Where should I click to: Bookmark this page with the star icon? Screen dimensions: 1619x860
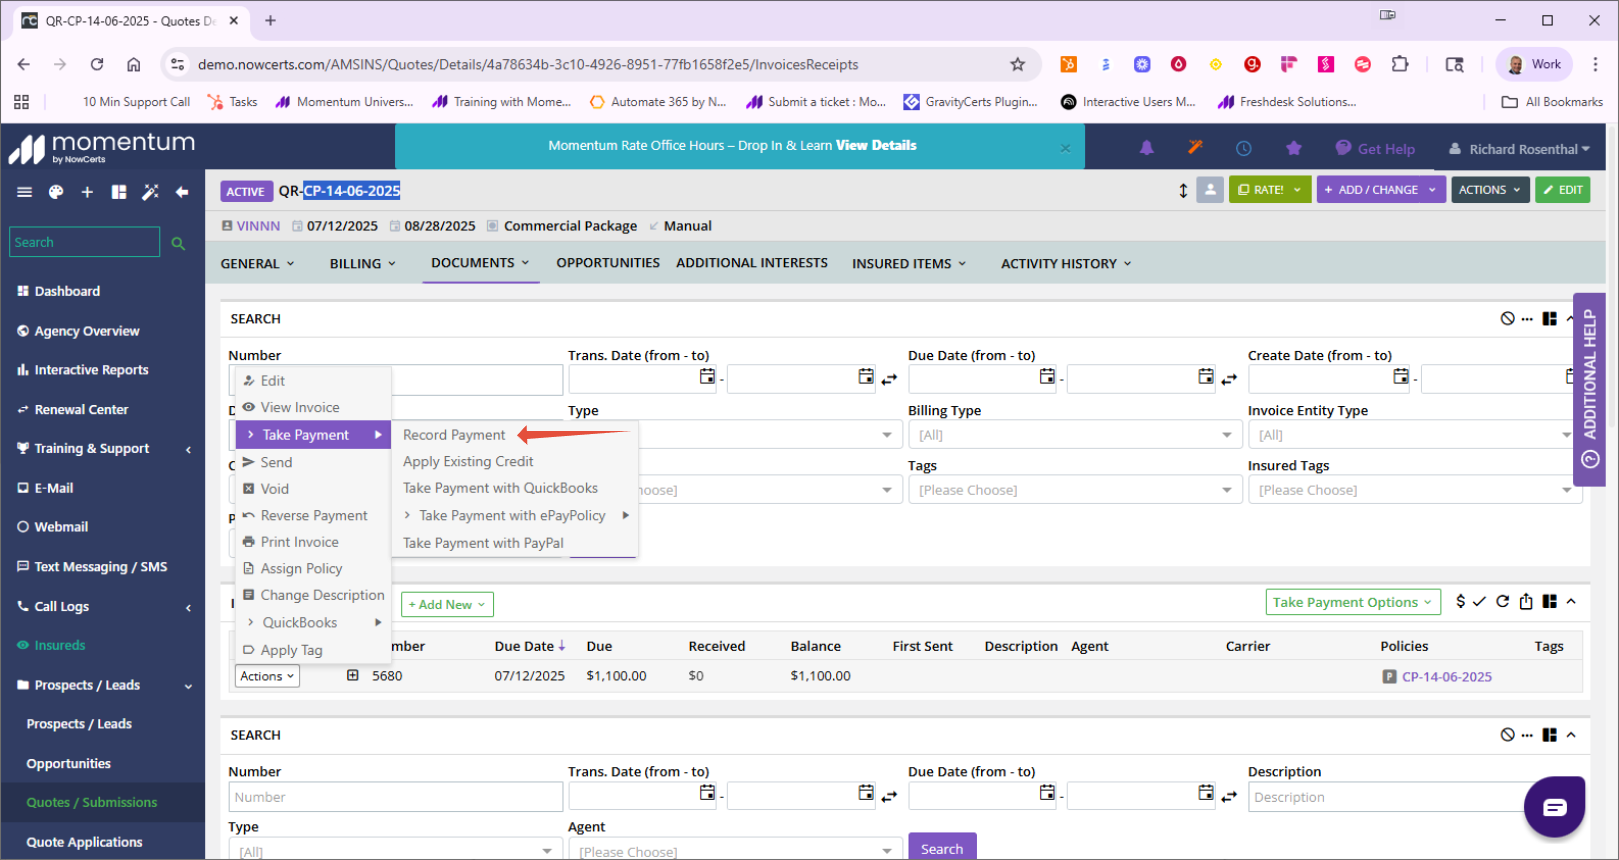click(x=1018, y=64)
